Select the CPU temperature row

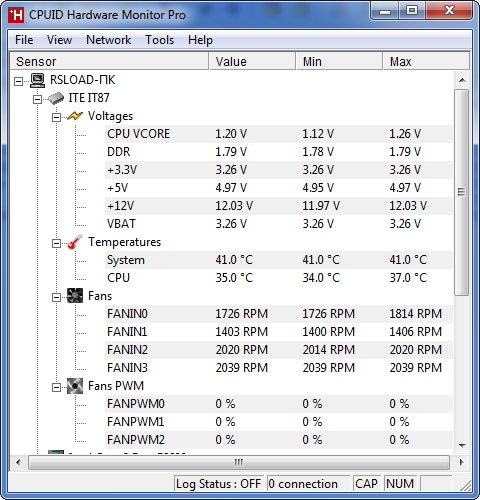(x=279, y=278)
